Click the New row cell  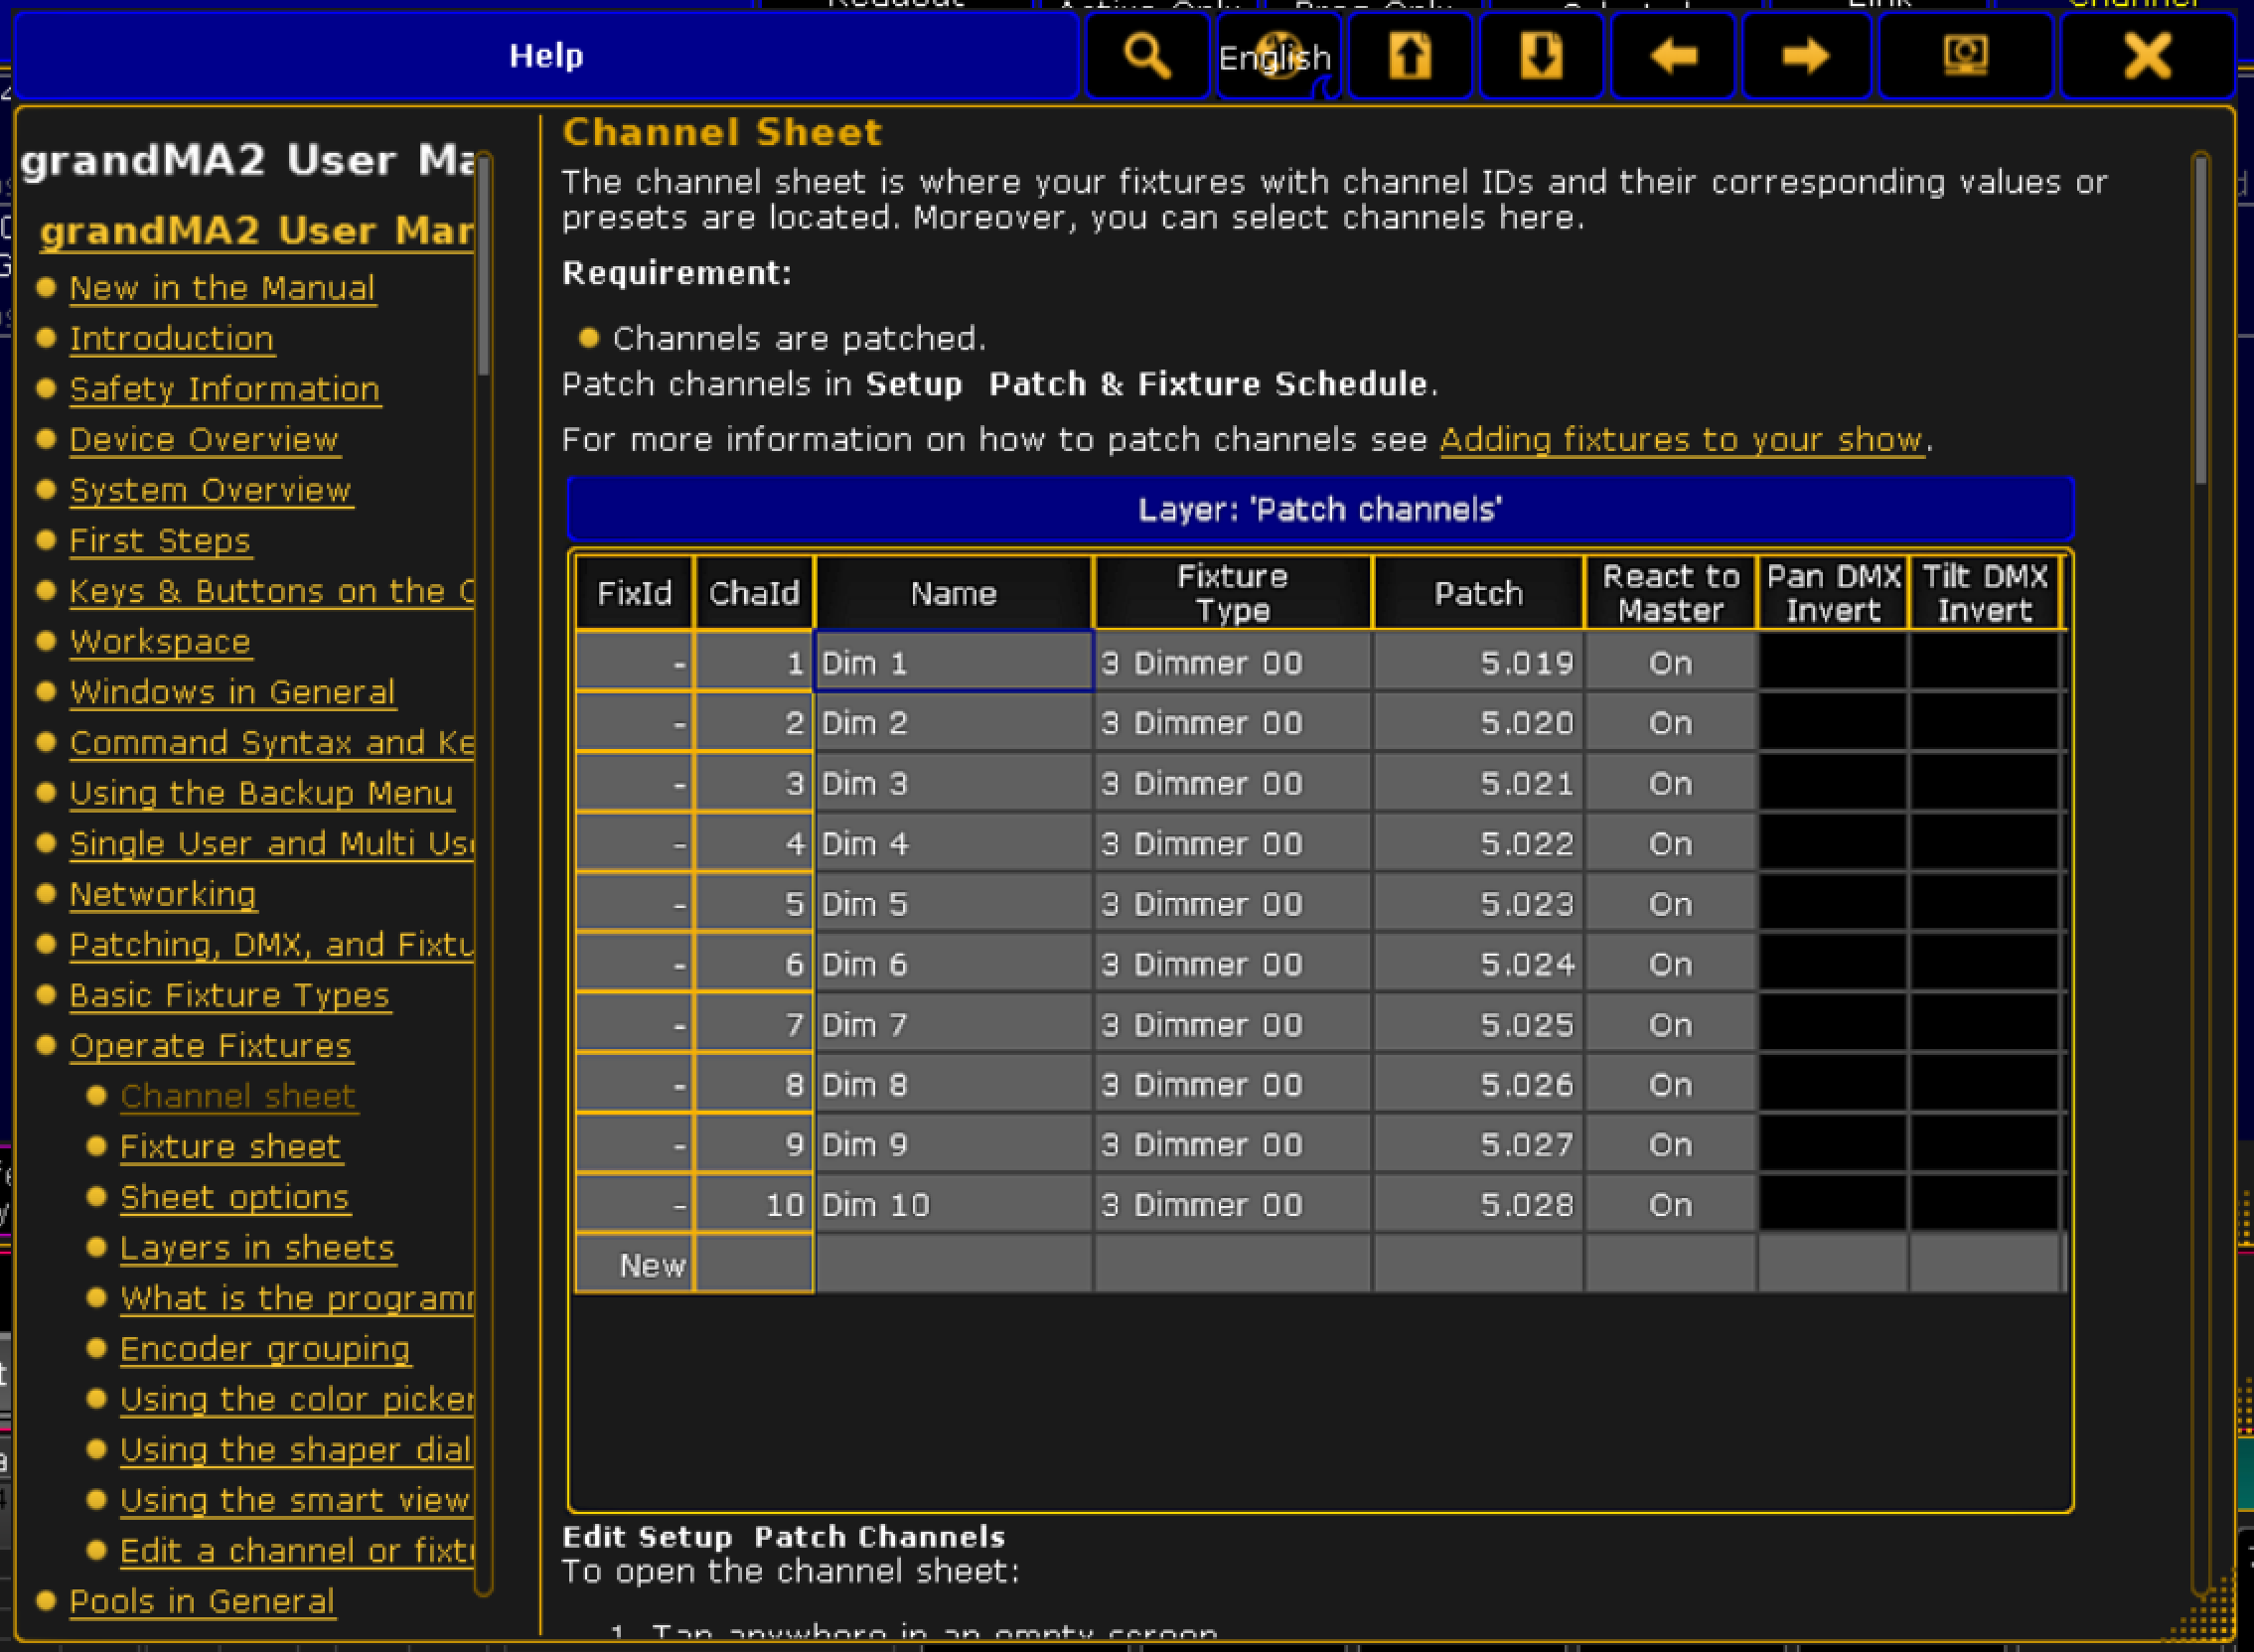(x=634, y=1265)
